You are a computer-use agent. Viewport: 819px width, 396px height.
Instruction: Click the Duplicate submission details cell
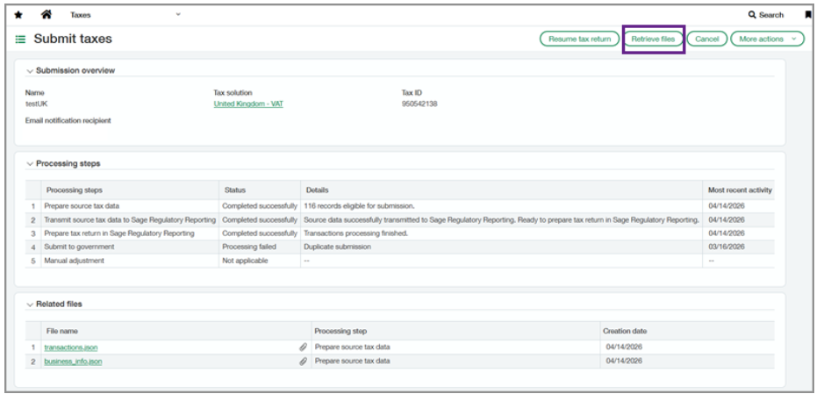click(x=501, y=247)
